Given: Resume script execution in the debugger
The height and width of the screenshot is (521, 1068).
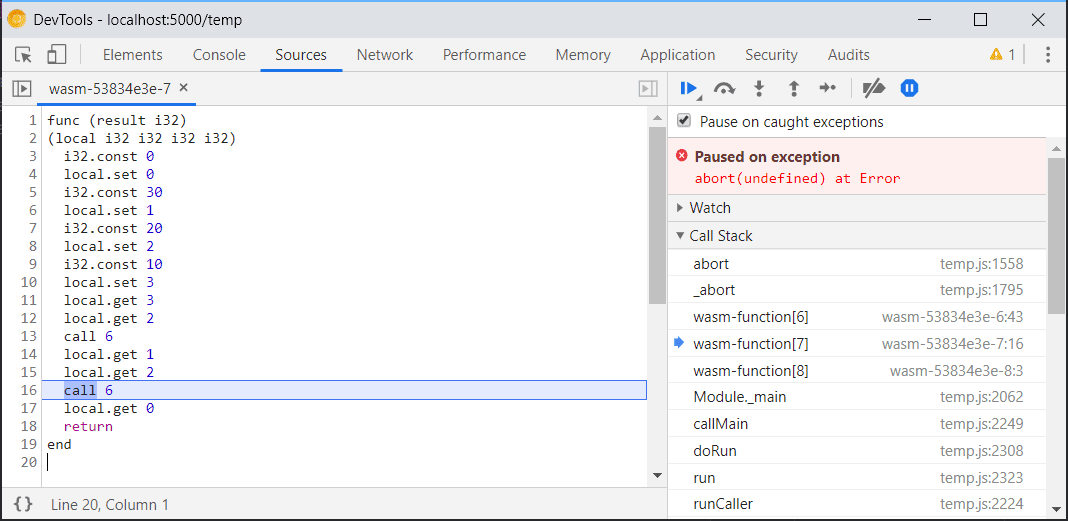Looking at the screenshot, I should (x=688, y=89).
